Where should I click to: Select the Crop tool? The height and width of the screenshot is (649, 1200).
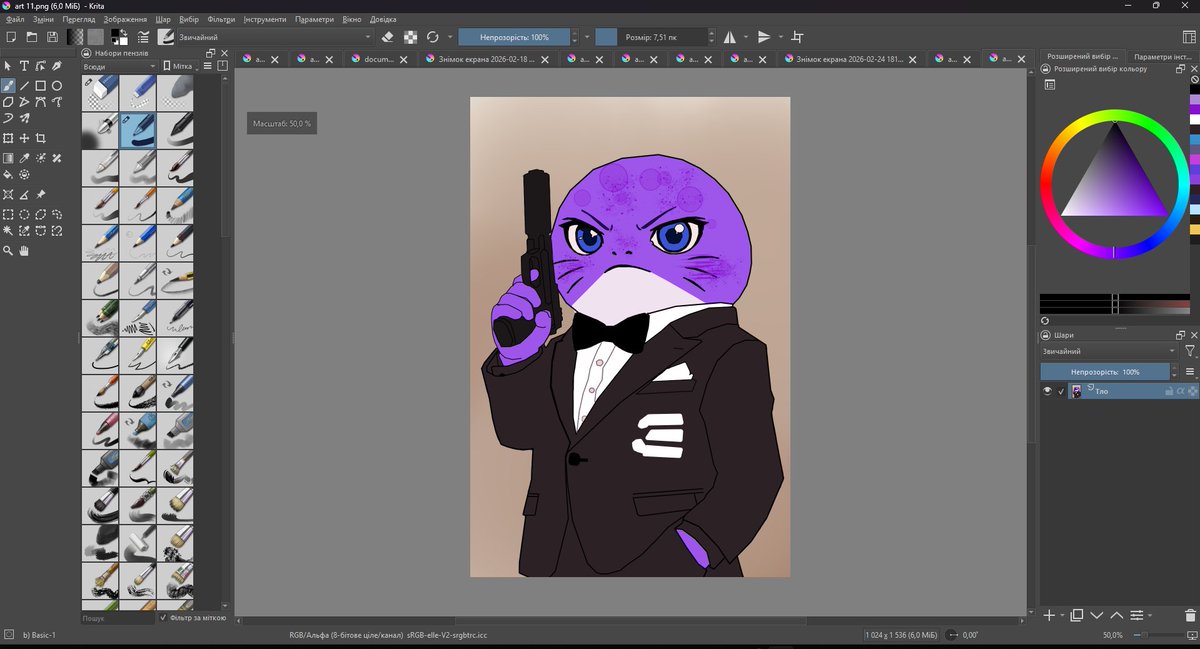point(40,138)
